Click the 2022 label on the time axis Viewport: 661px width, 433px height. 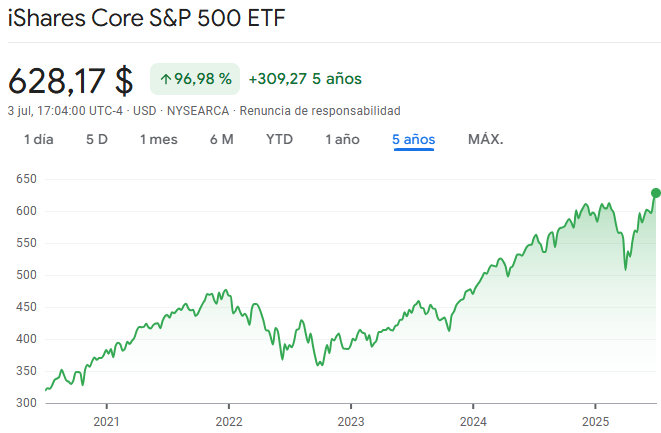coord(229,421)
